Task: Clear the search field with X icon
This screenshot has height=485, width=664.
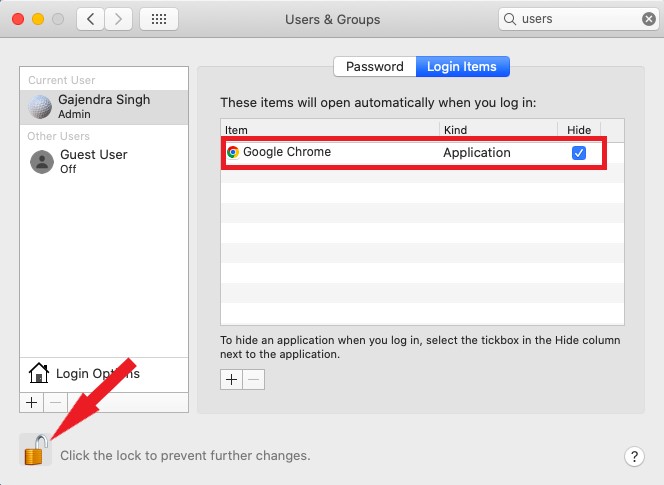Action: tap(649, 19)
